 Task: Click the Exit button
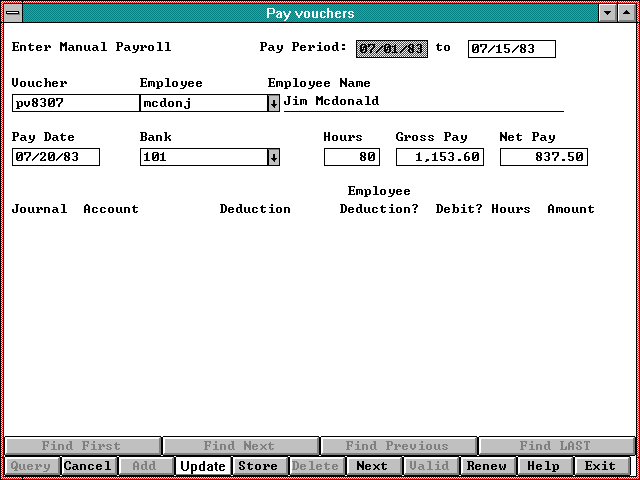tap(600, 466)
